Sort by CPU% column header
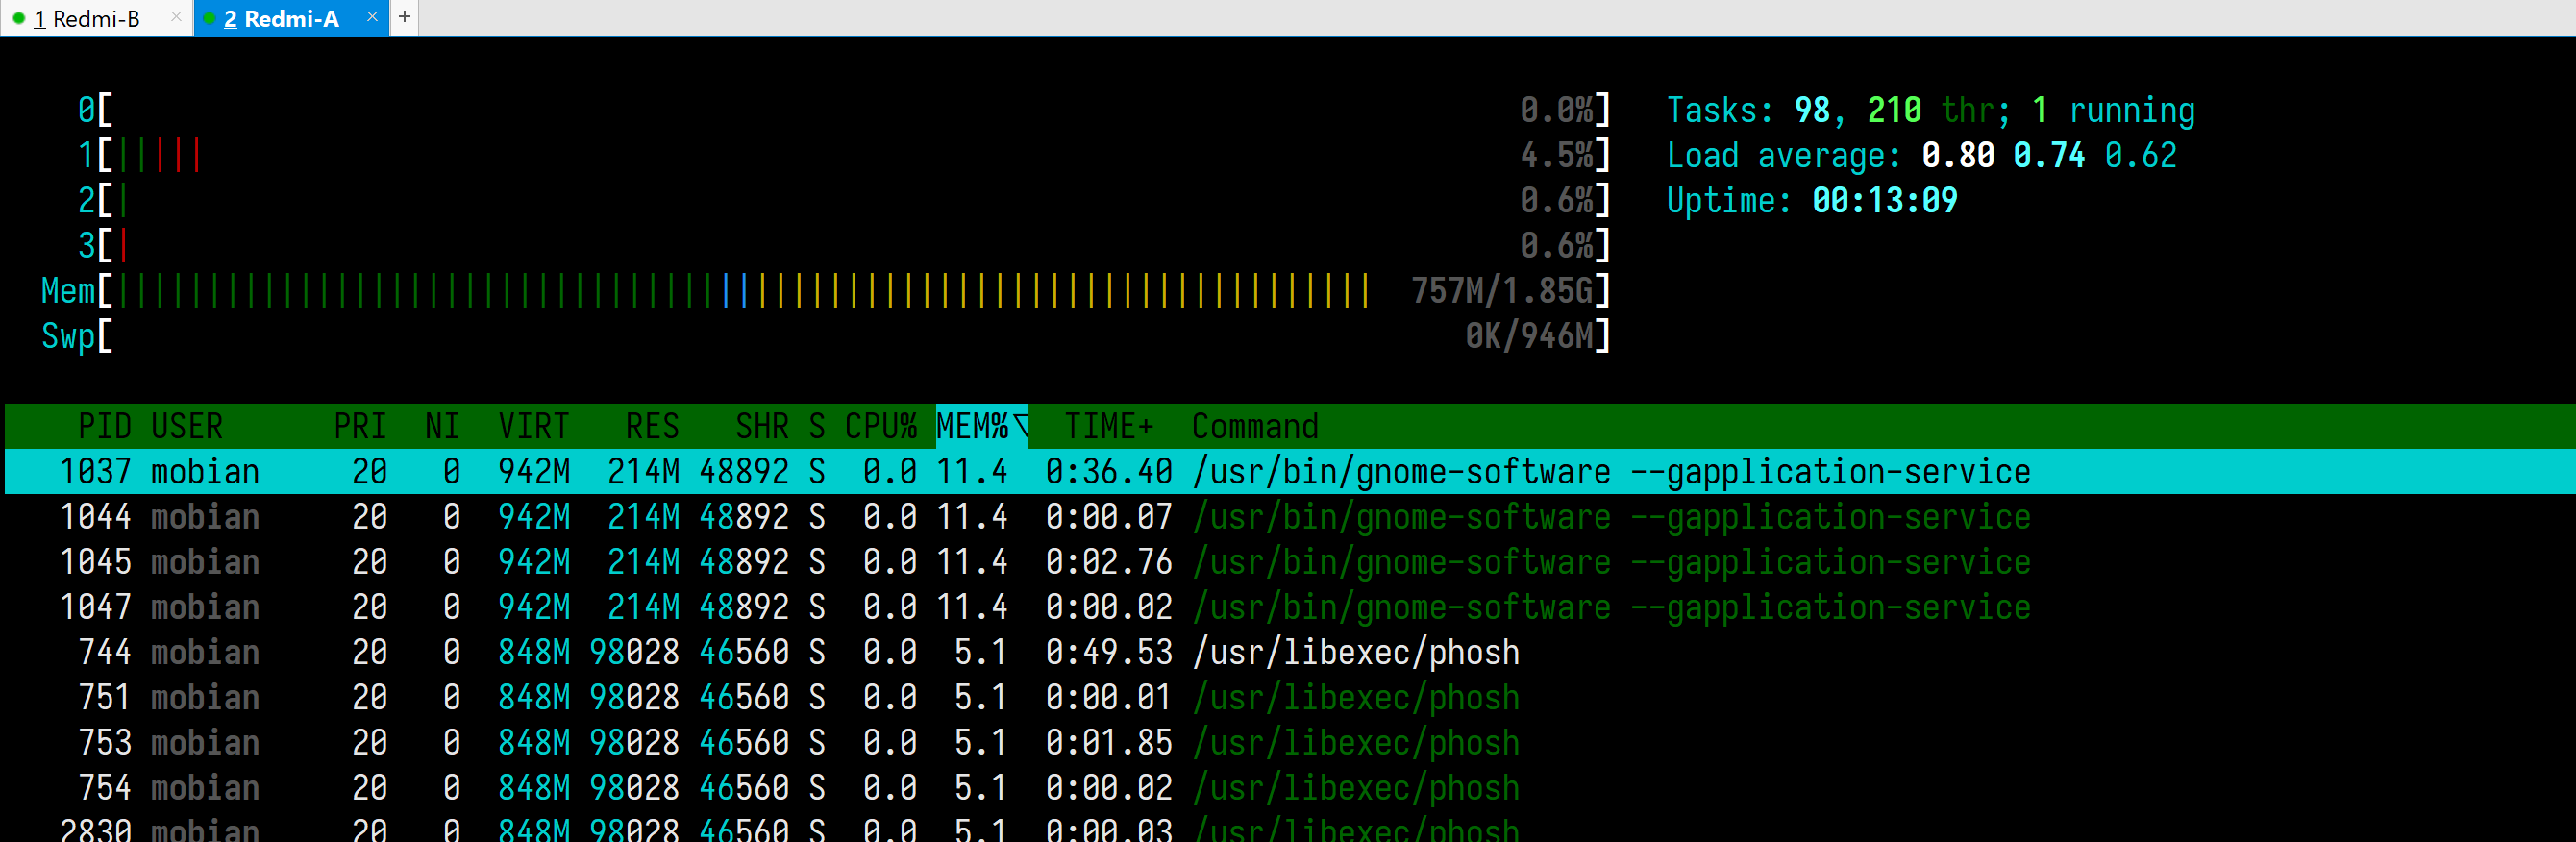The image size is (2576, 842). pyautogui.click(x=881, y=427)
